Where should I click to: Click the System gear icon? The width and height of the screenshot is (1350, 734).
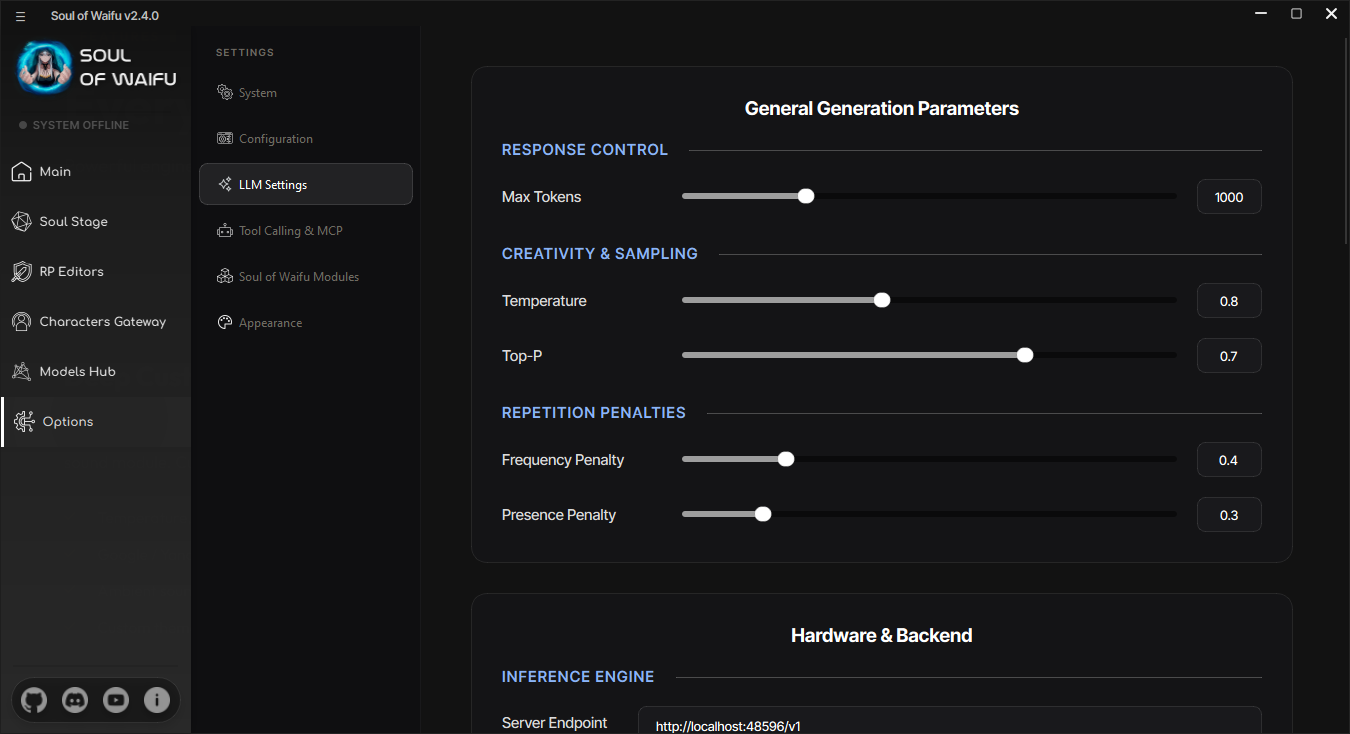point(225,93)
